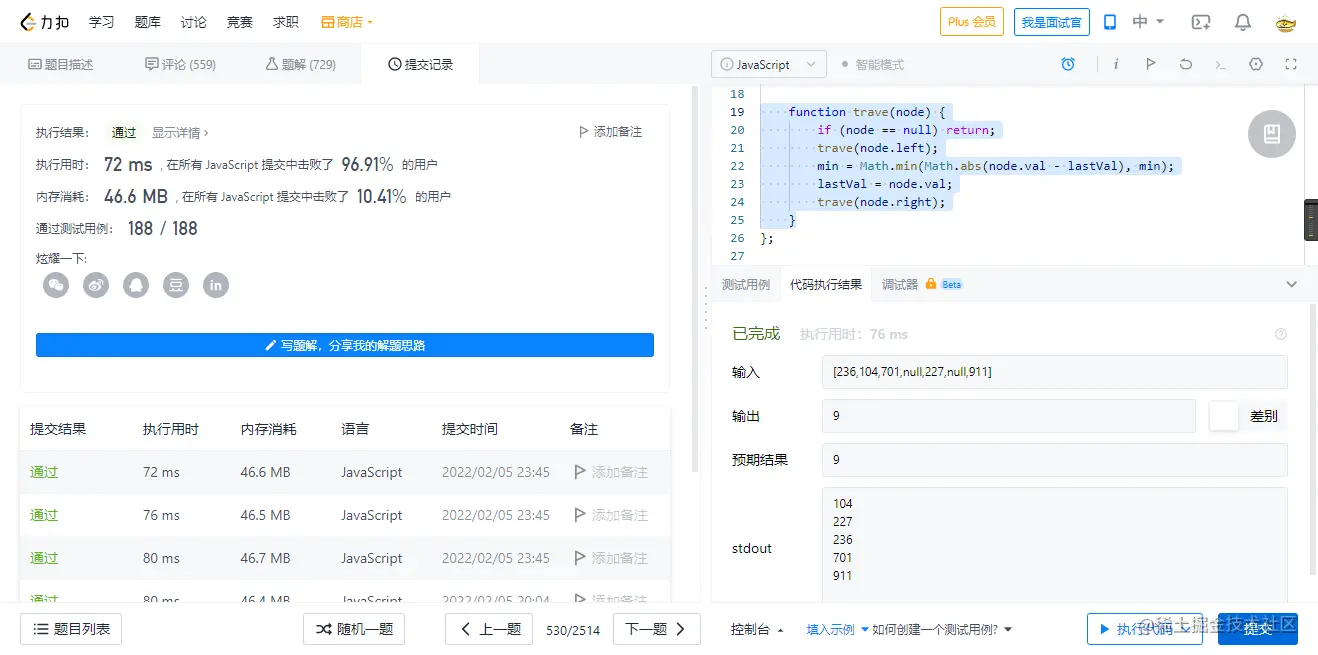Click 随机一题 random problem button
This screenshot has height=655, width=1318.
pos(354,629)
